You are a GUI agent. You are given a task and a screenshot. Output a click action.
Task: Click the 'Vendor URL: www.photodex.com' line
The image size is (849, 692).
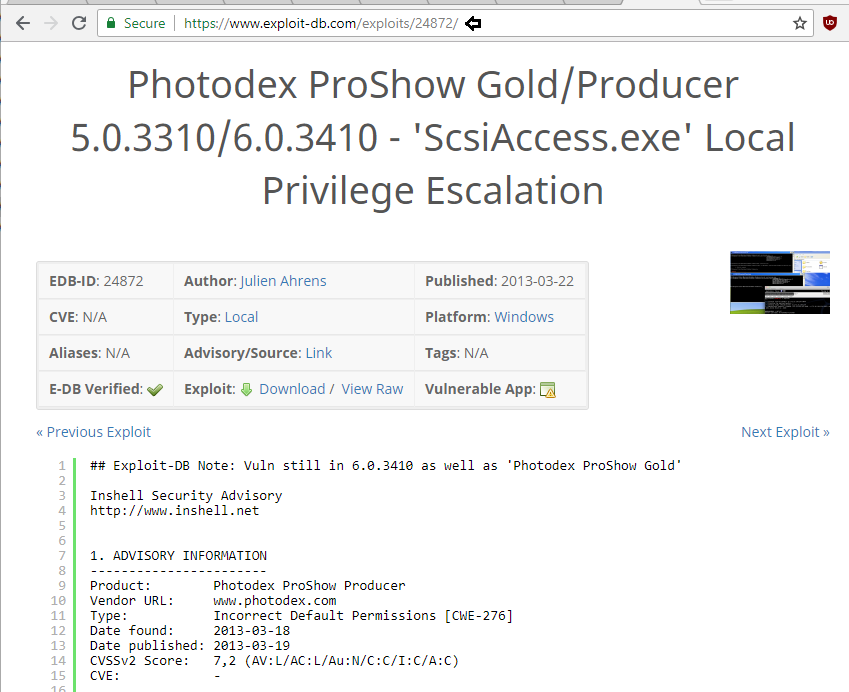pyautogui.click(x=213, y=600)
